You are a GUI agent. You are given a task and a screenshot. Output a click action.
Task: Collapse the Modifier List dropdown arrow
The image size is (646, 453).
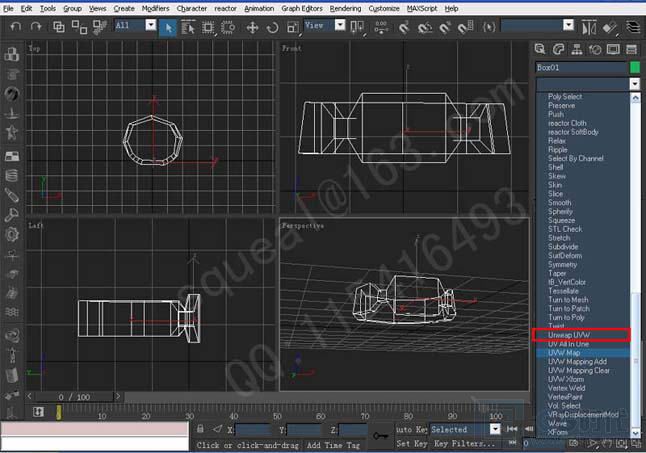pyautogui.click(x=634, y=84)
